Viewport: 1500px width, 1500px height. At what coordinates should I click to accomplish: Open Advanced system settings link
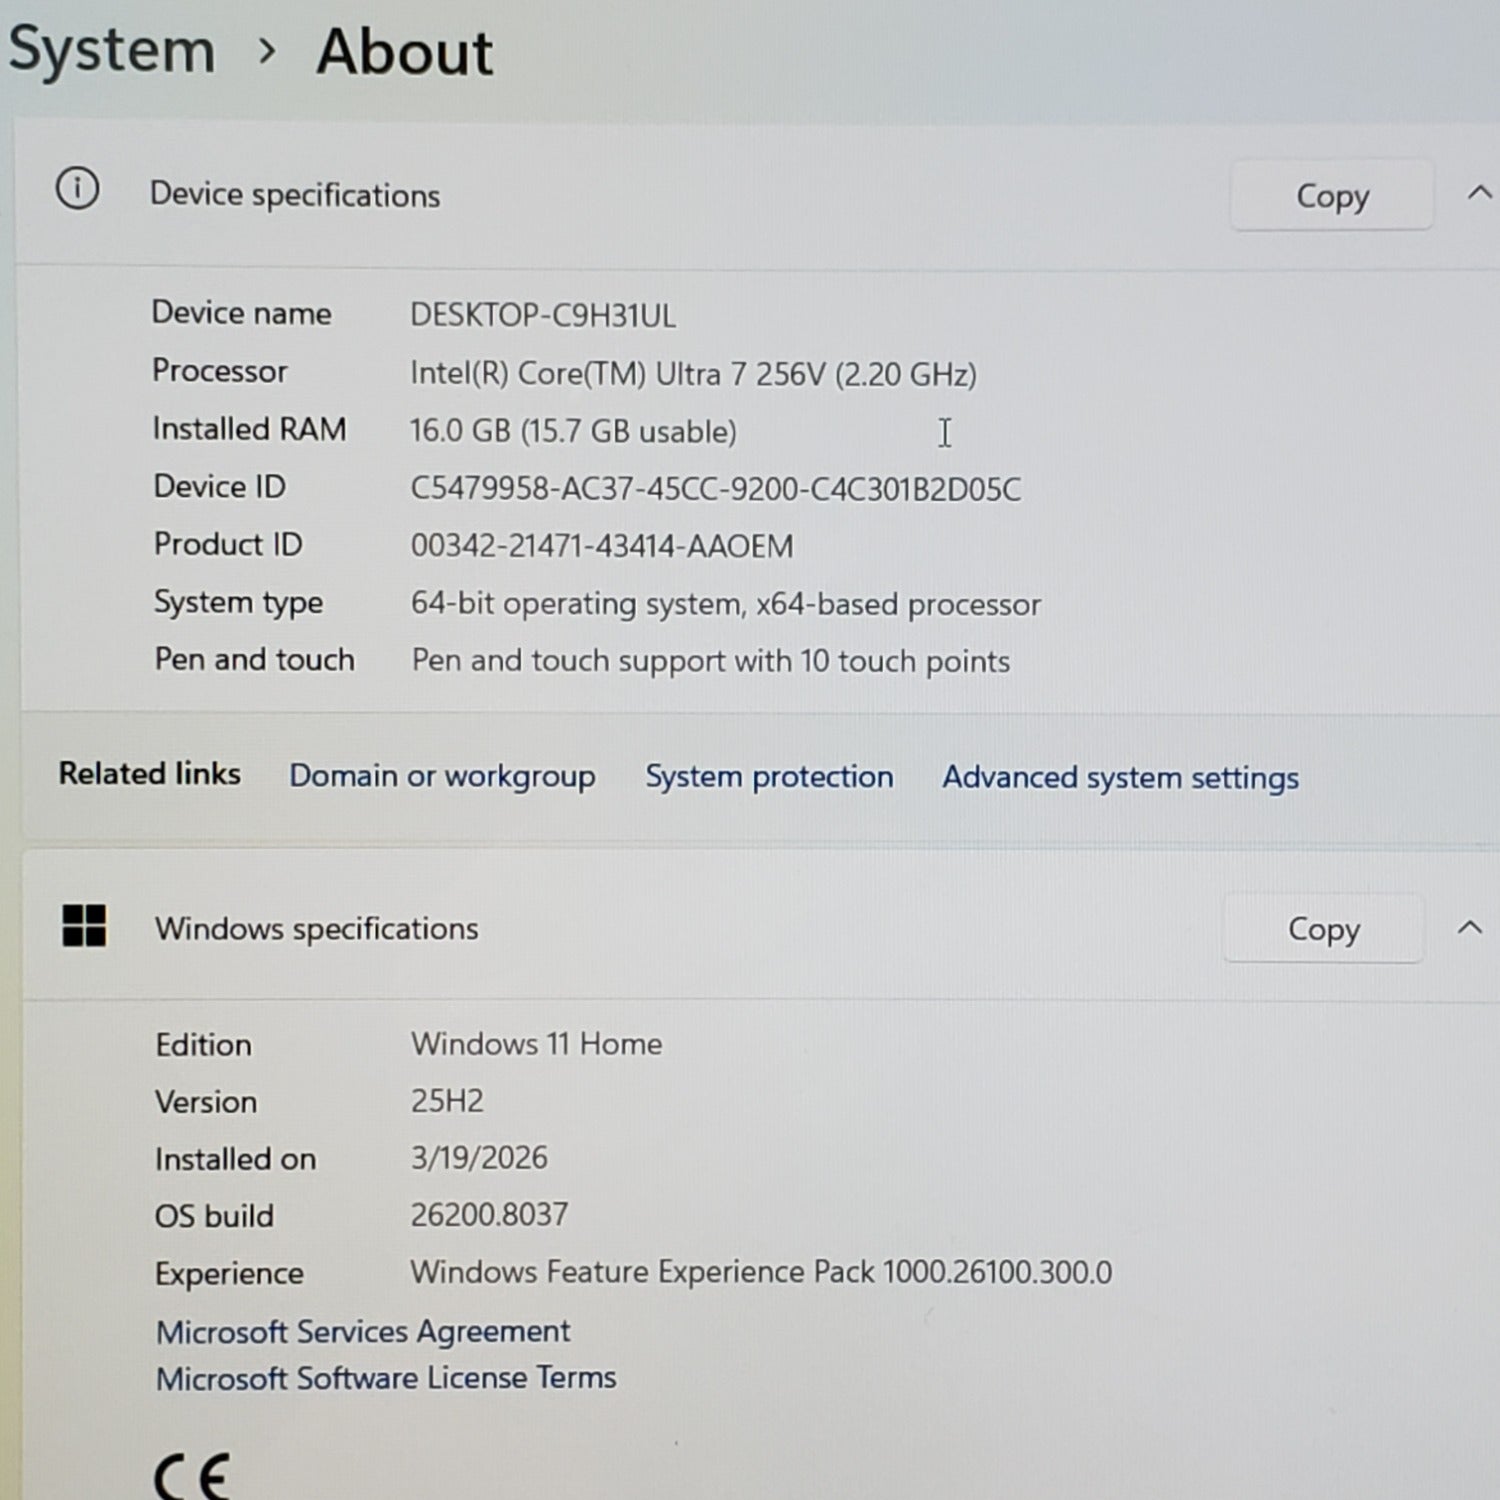pyautogui.click(x=1120, y=778)
